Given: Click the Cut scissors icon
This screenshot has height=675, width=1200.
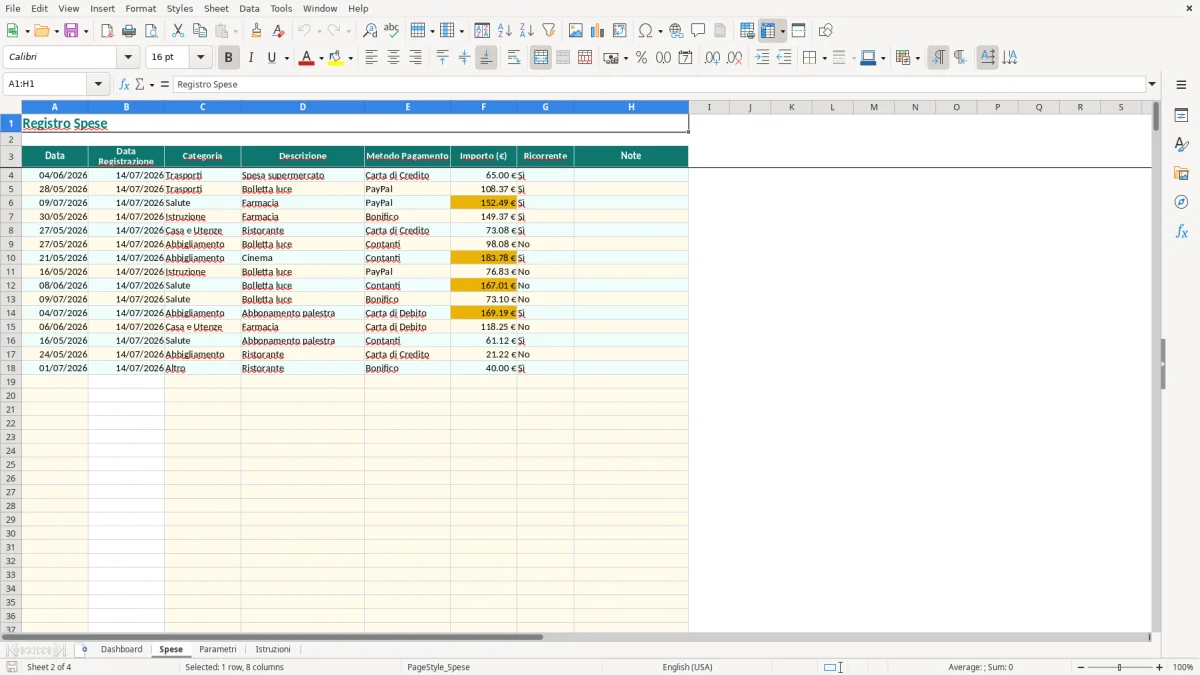Looking at the screenshot, I should coord(178,31).
